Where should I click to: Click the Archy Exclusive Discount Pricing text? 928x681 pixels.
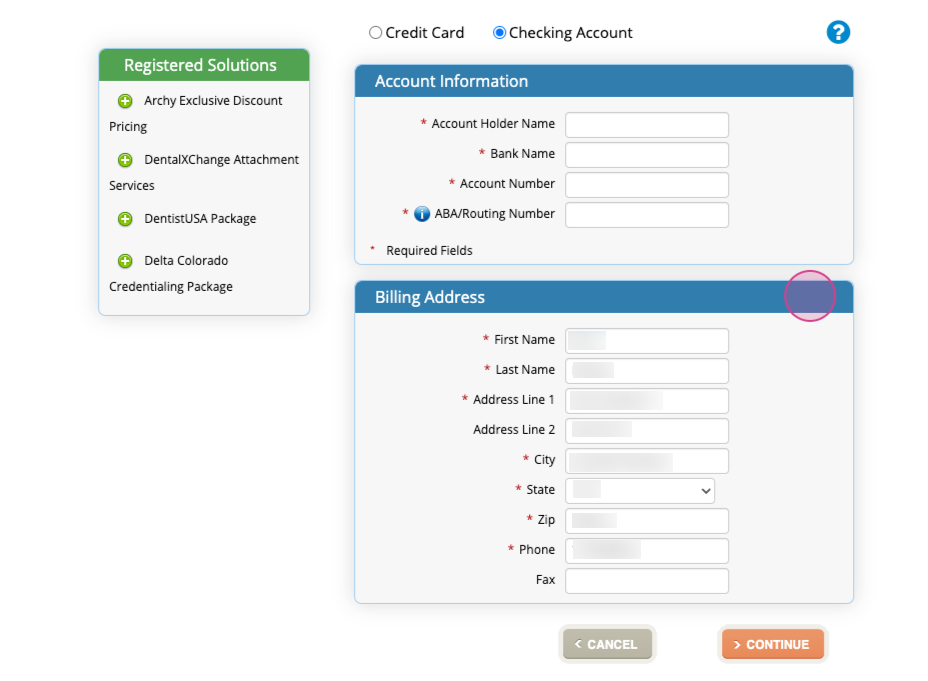(196, 114)
